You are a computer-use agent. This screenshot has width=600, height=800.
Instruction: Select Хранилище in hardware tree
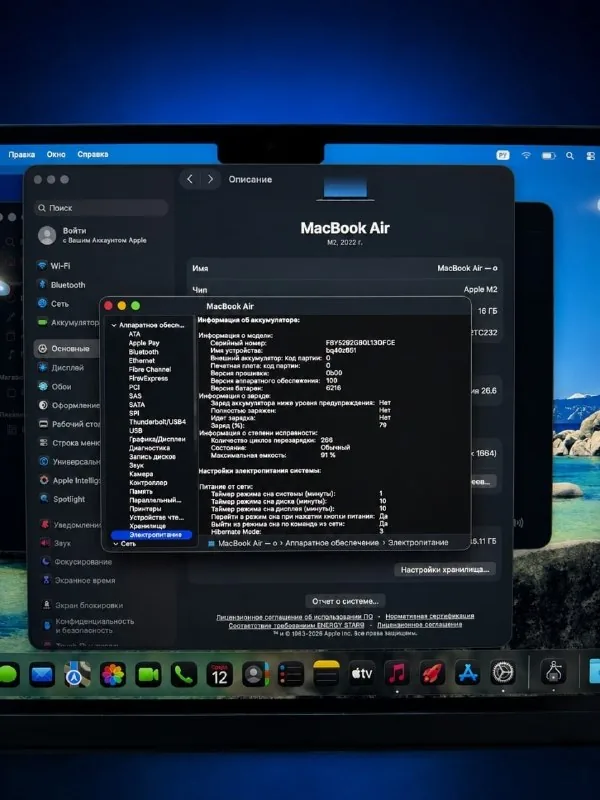click(x=147, y=526)
